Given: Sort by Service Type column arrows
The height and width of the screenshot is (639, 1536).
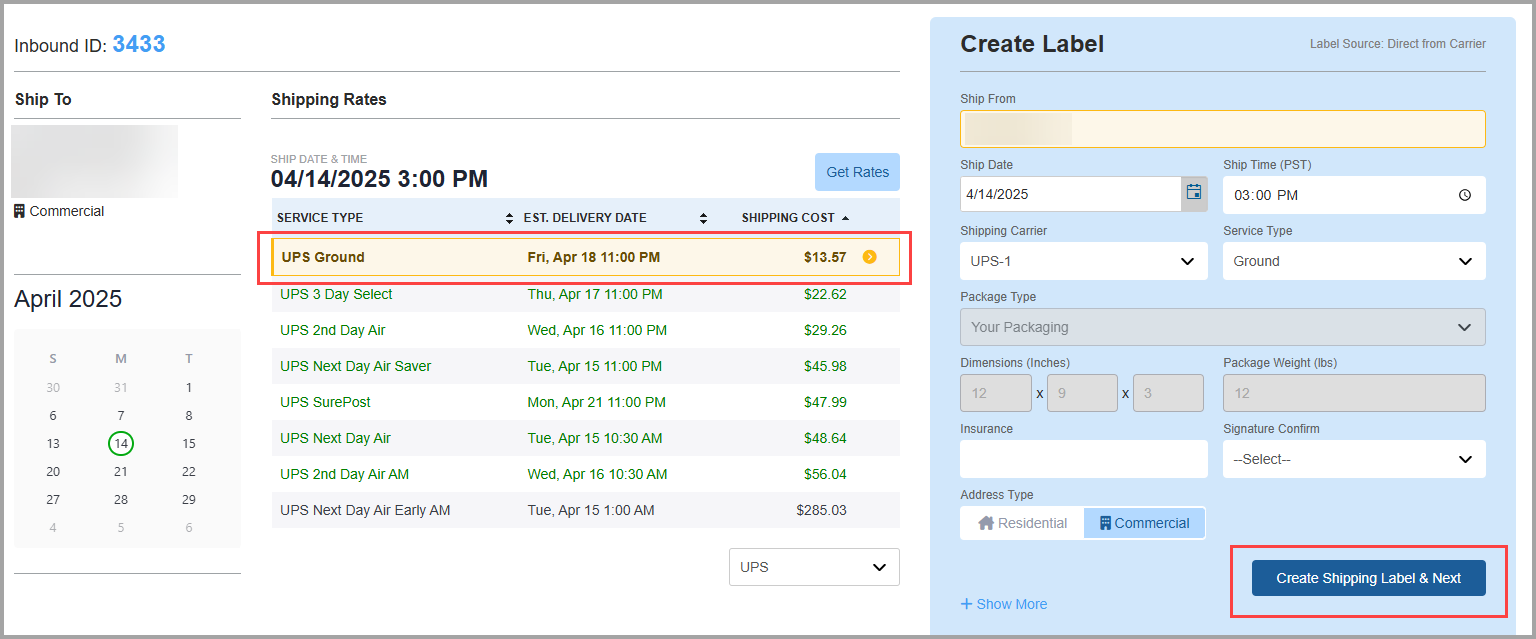Looking at the screenshot, I should (510, 218).
